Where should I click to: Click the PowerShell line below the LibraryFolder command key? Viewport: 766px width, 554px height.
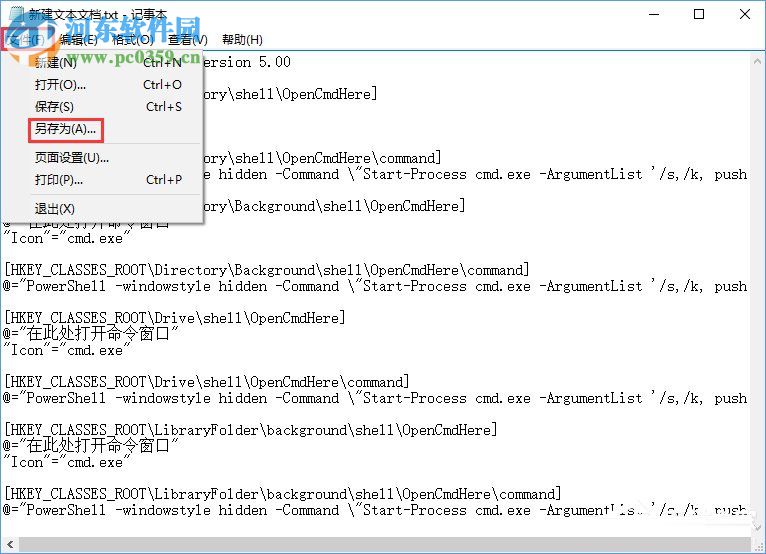click(375, 510)
